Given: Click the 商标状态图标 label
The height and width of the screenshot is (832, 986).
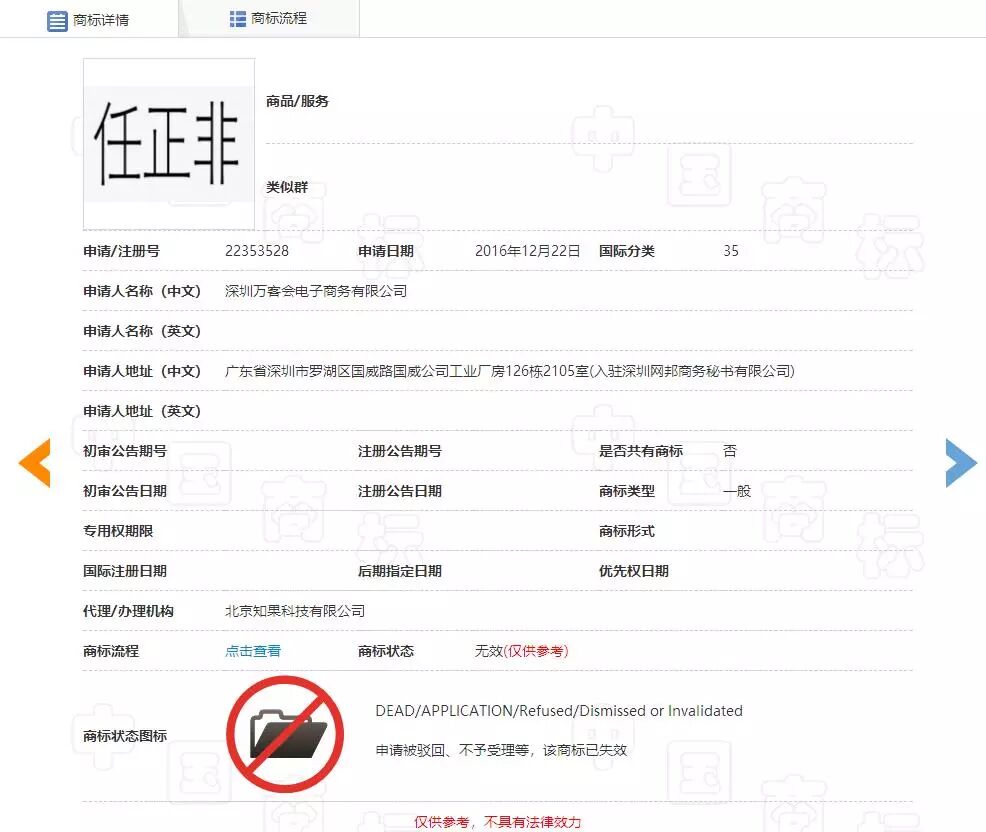Looking at the screenshot, I should [x=125, y=736].
